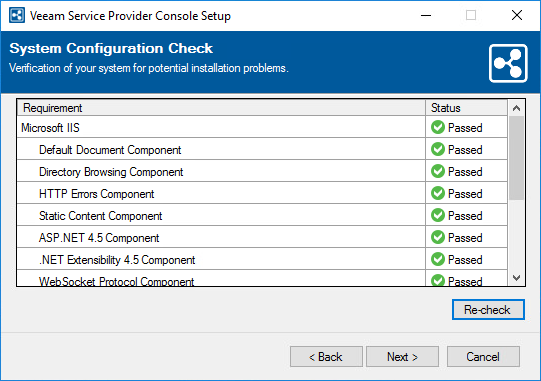Click the verification description subtitle text
Screen dimensions: 541x381
[149, 68]
